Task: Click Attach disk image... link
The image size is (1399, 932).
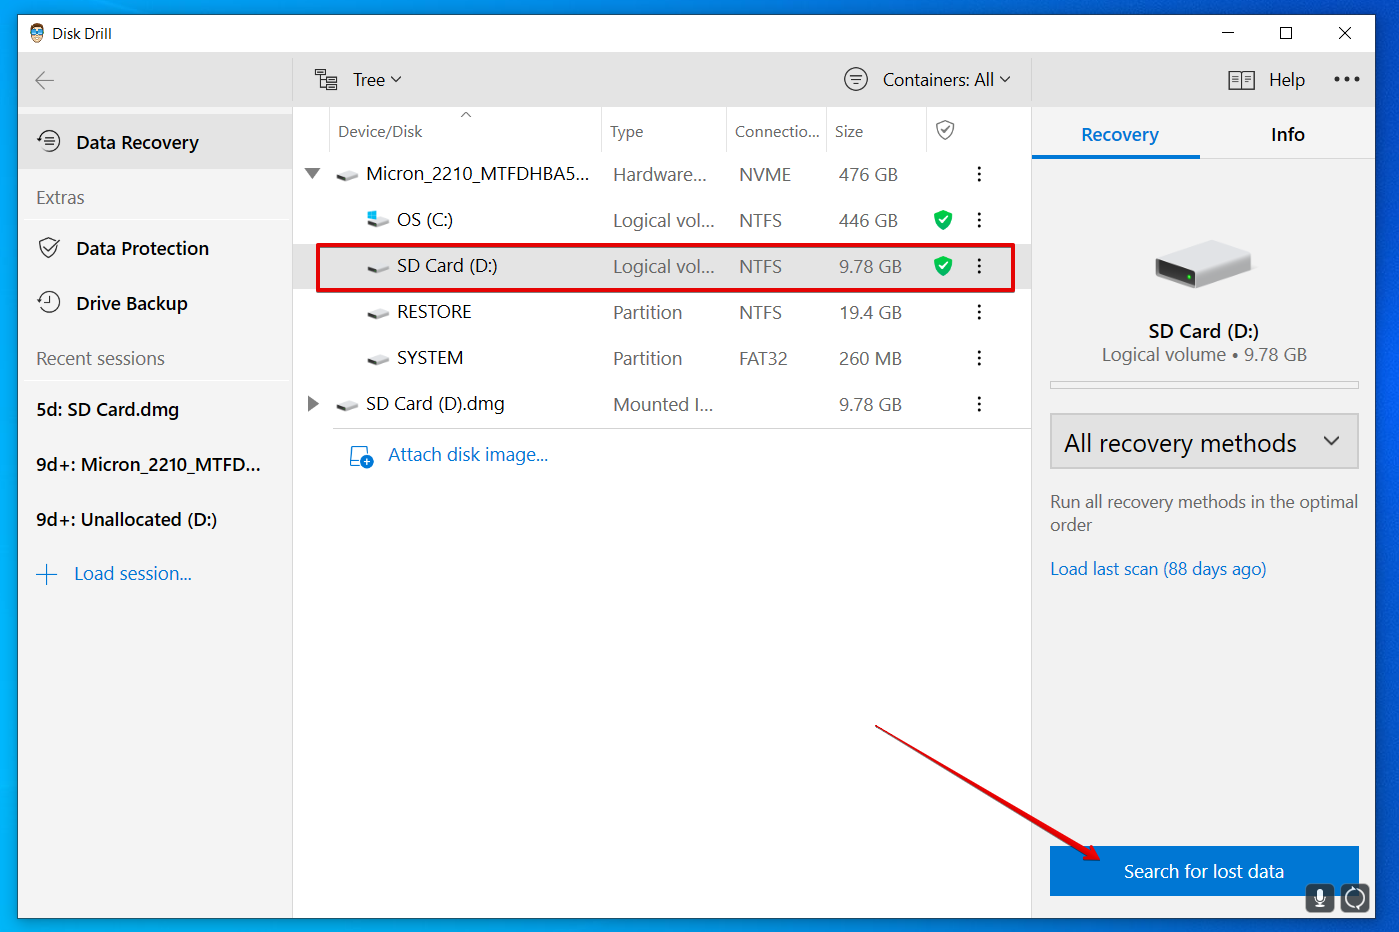Action: [x=468, y=455]
